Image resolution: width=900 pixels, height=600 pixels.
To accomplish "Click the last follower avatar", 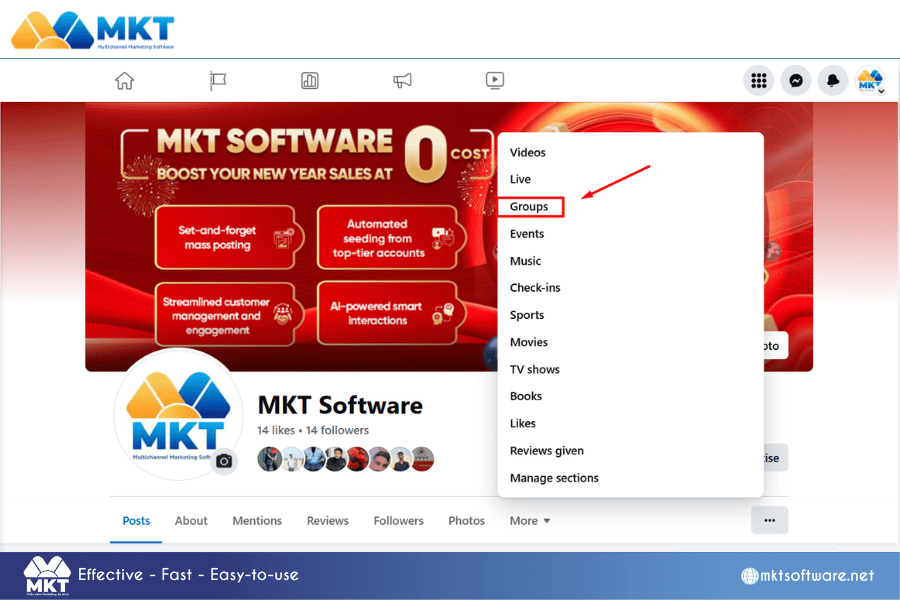I will click(423, 459).
